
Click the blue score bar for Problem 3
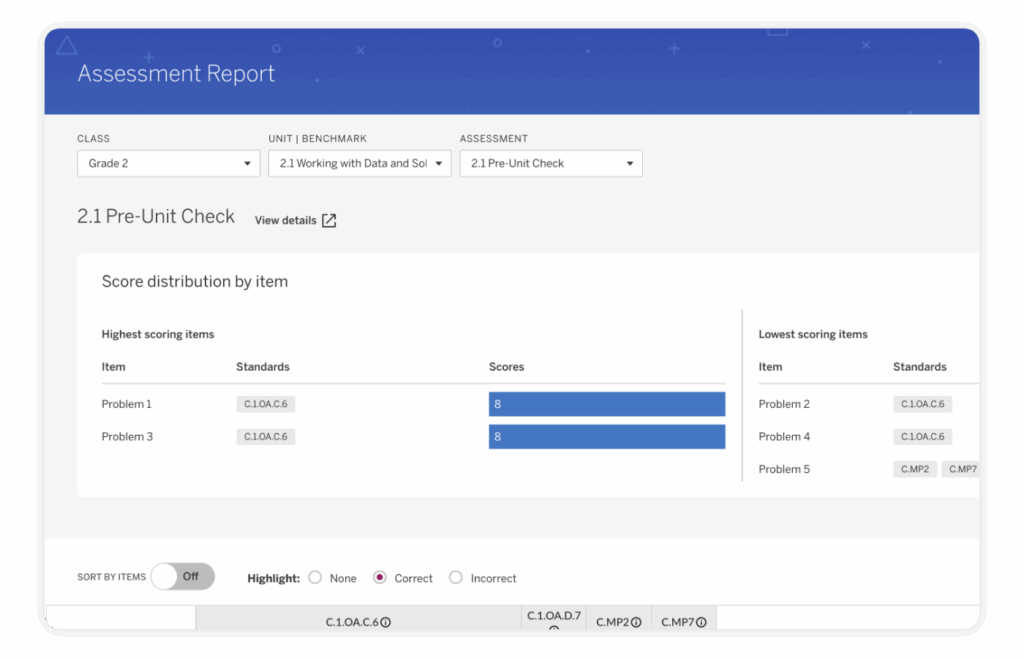pos(606,437)
